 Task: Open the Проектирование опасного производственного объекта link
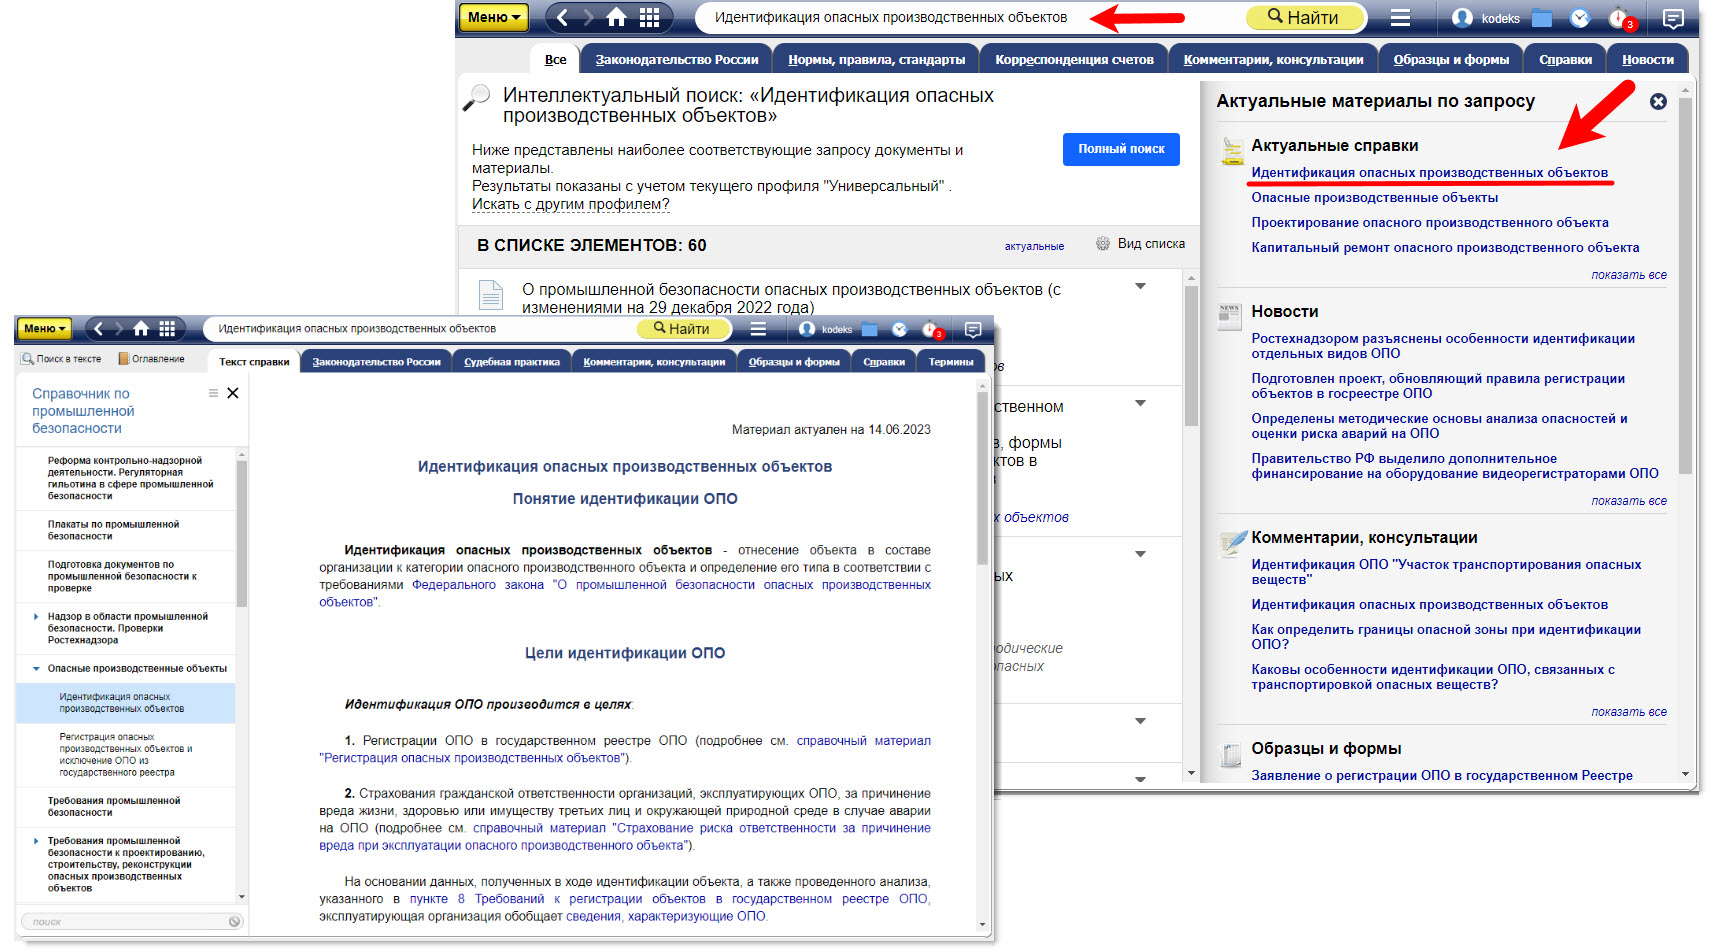point(1430,222)
